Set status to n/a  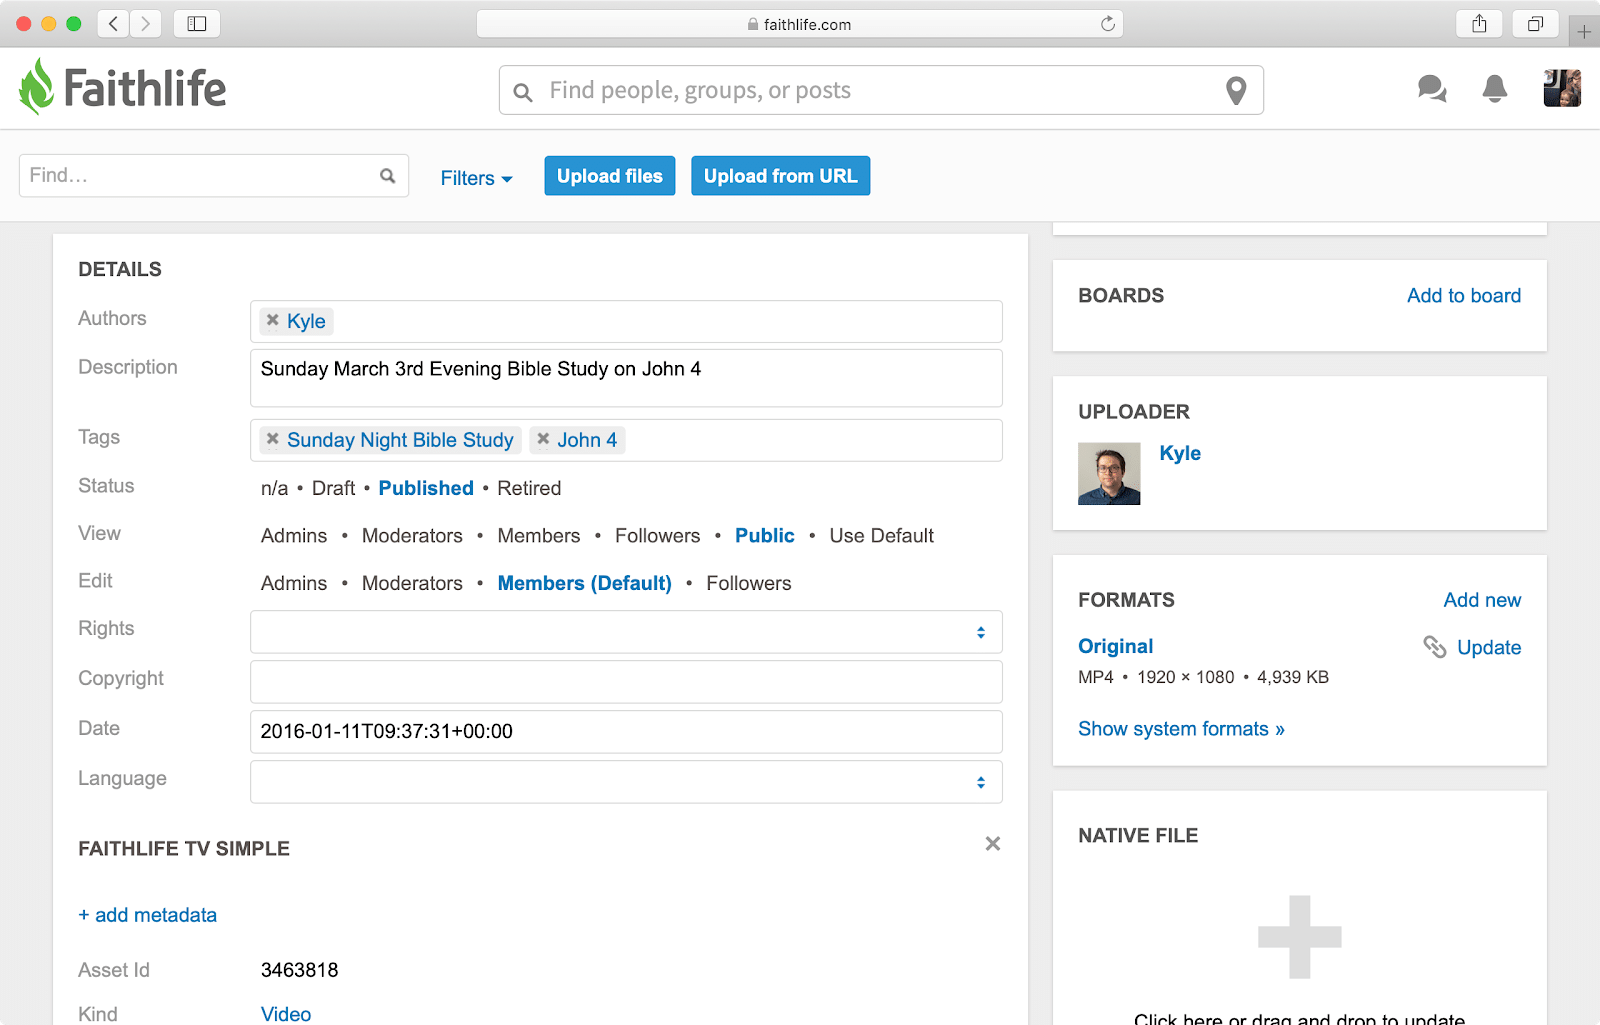tap(274, 488)
